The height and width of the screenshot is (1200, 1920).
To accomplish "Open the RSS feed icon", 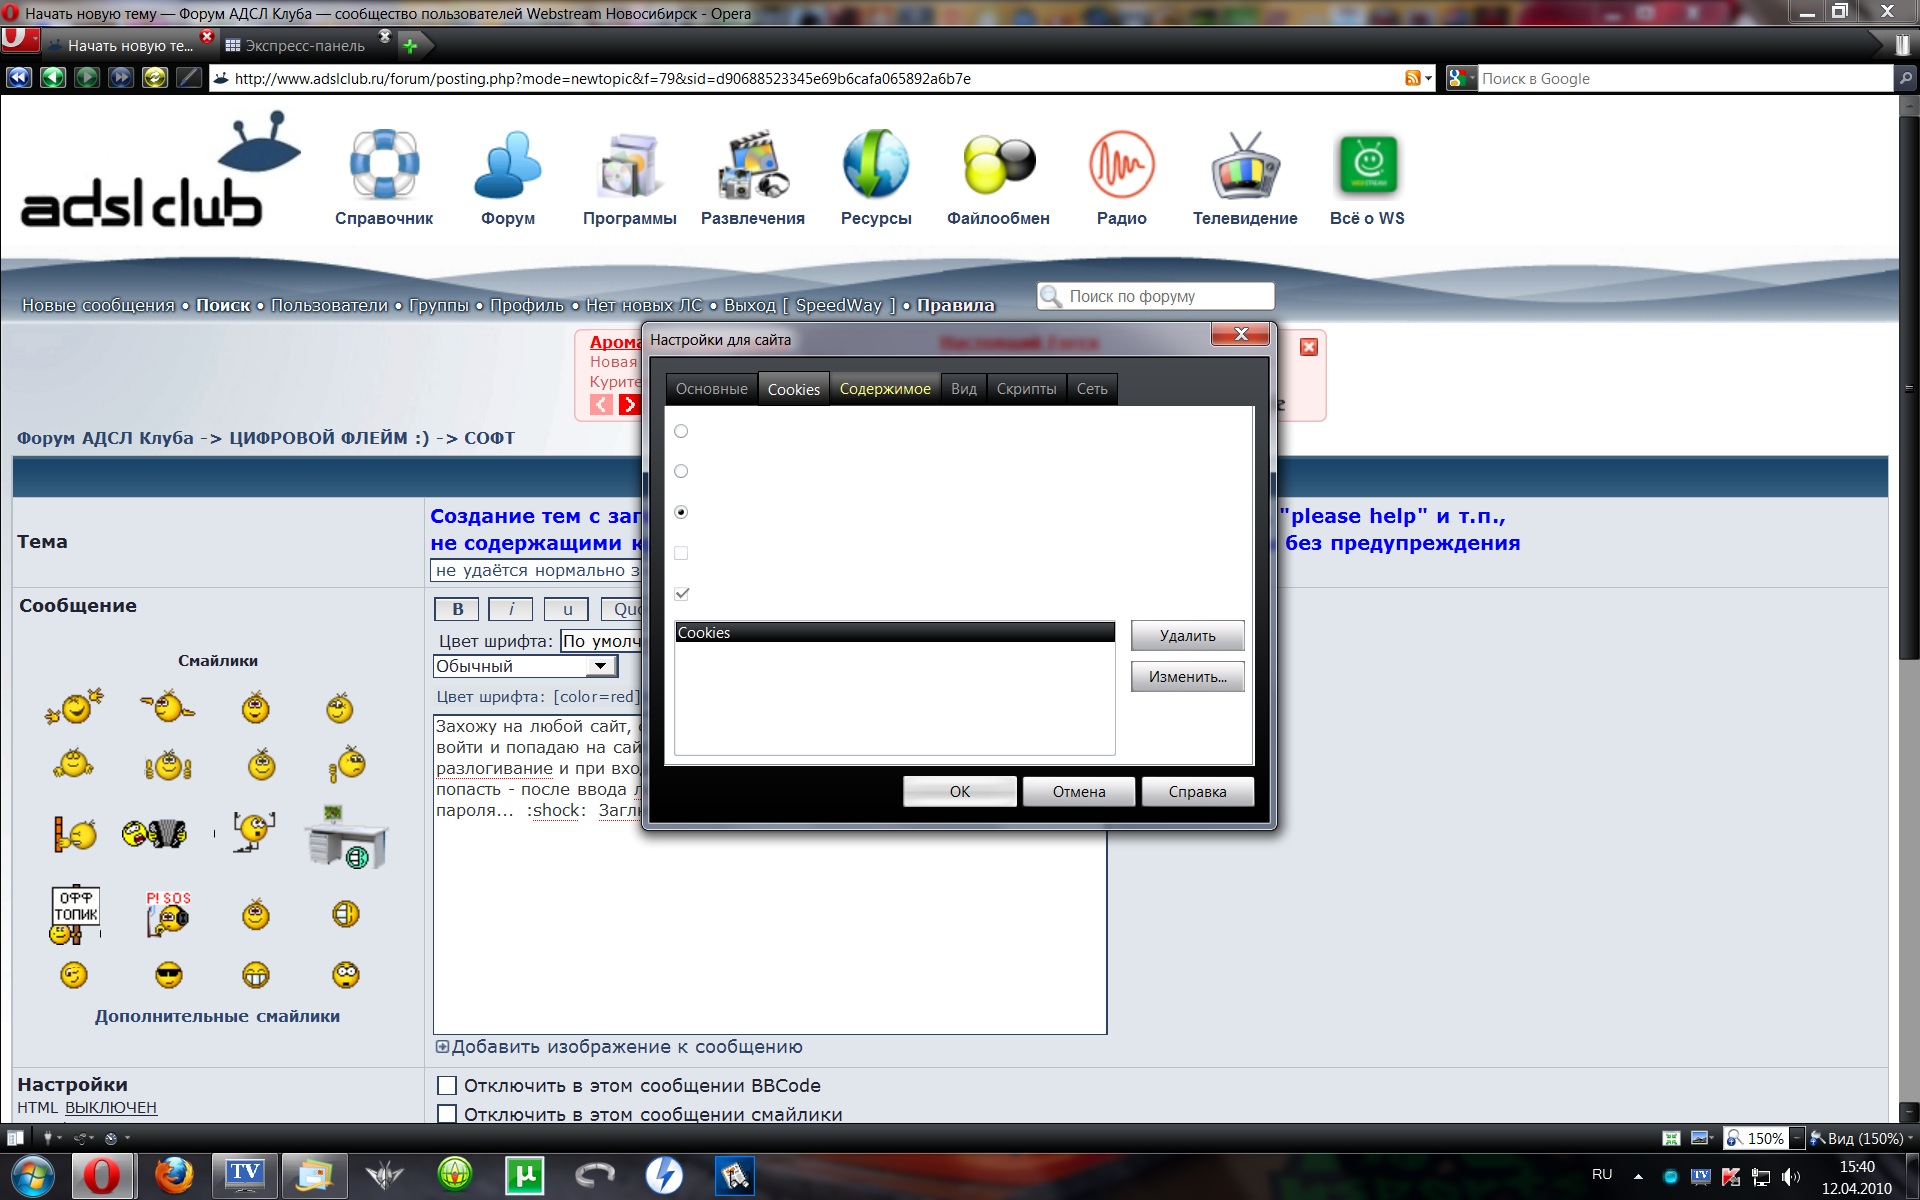I will click(x=1412, y=78).
